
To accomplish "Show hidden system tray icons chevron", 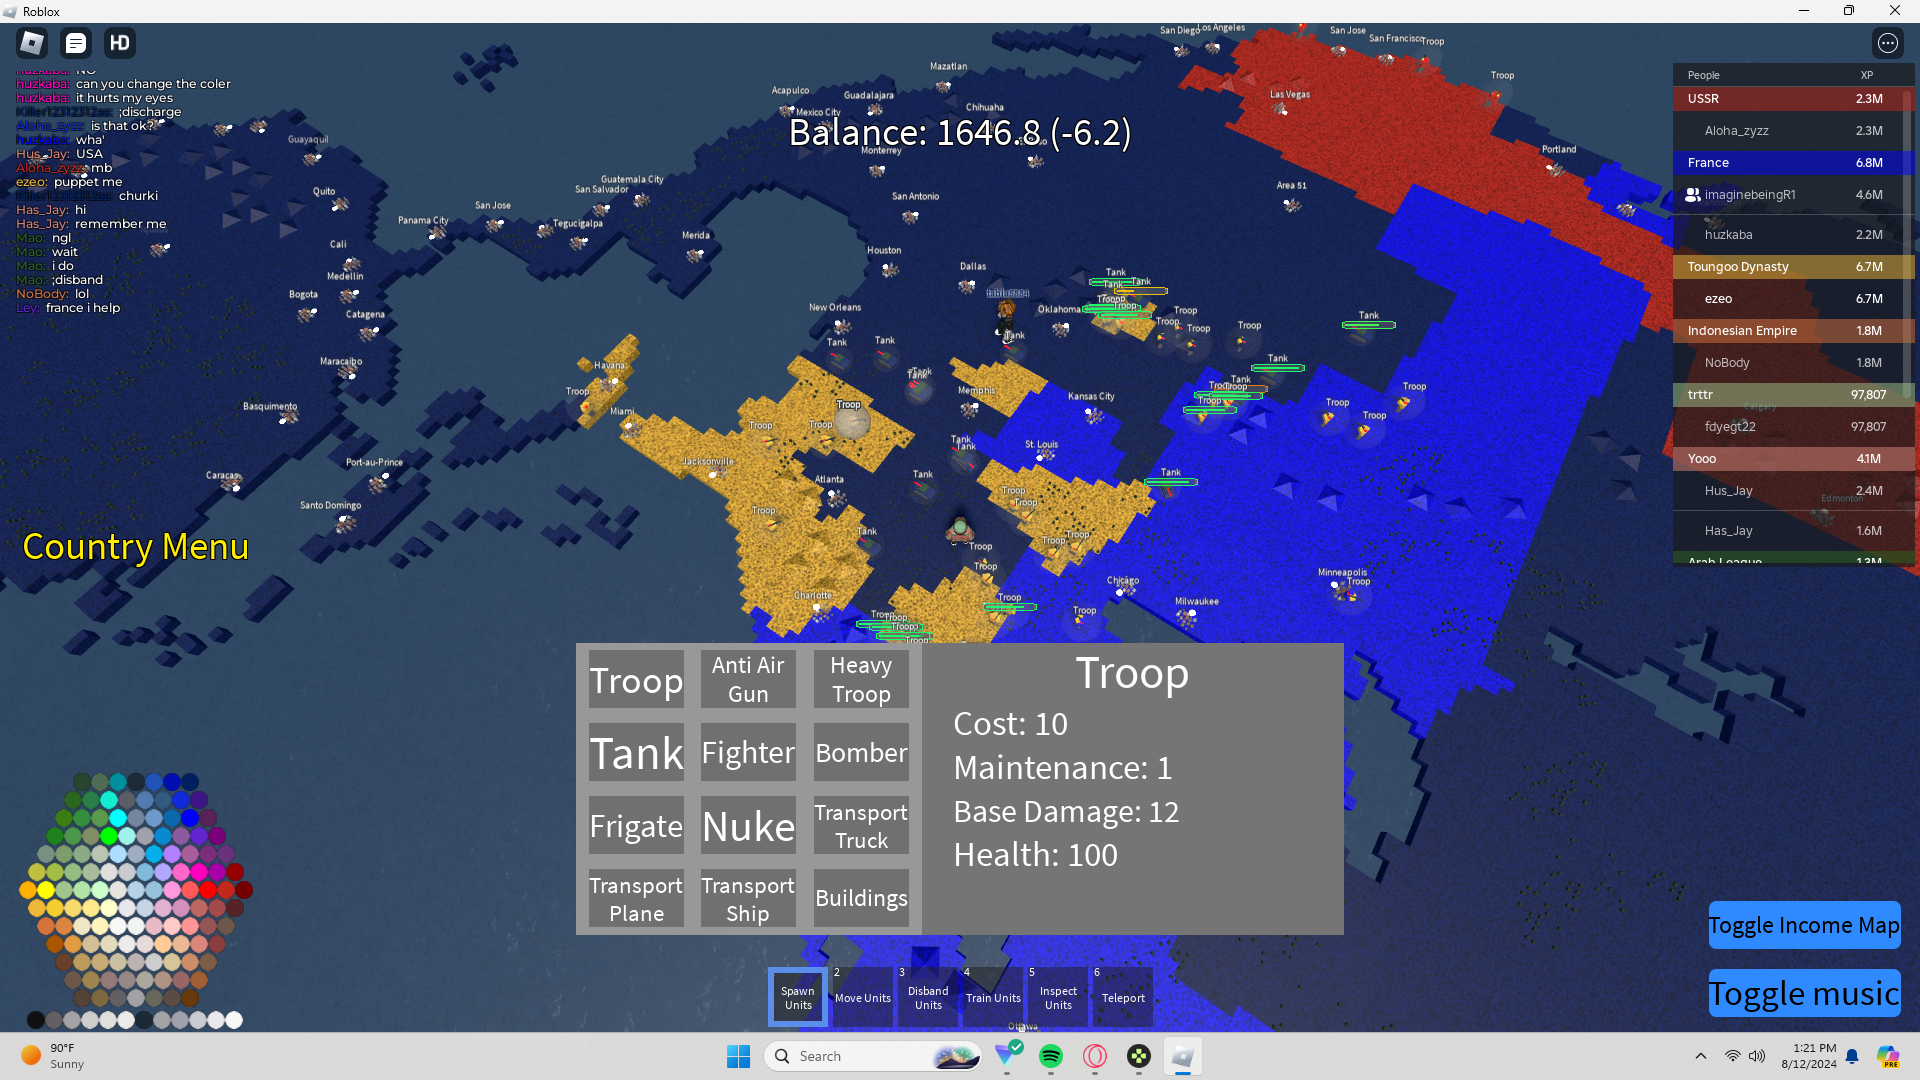I will click(1700, 1056).
